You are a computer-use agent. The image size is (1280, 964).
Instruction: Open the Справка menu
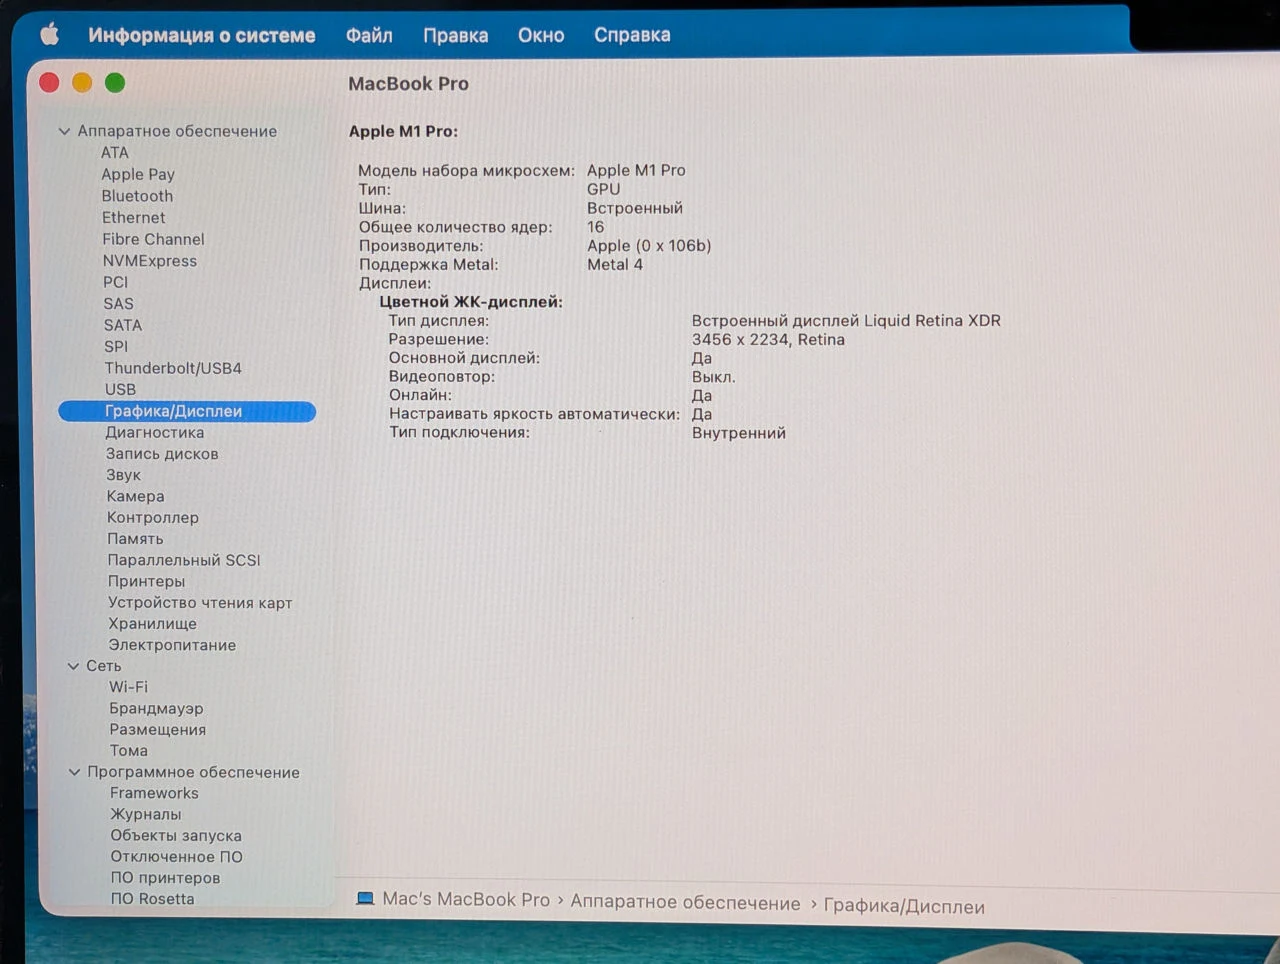[632, 35]
